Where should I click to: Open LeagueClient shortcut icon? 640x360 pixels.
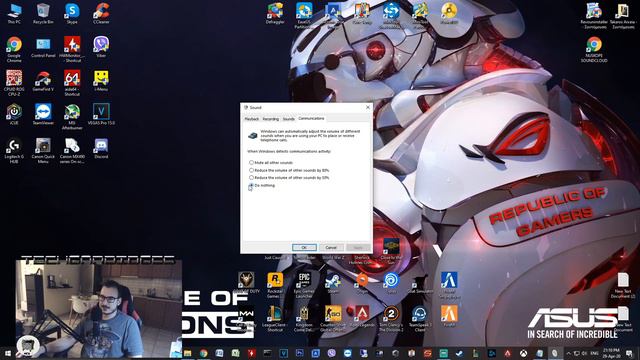click(275, 318)
